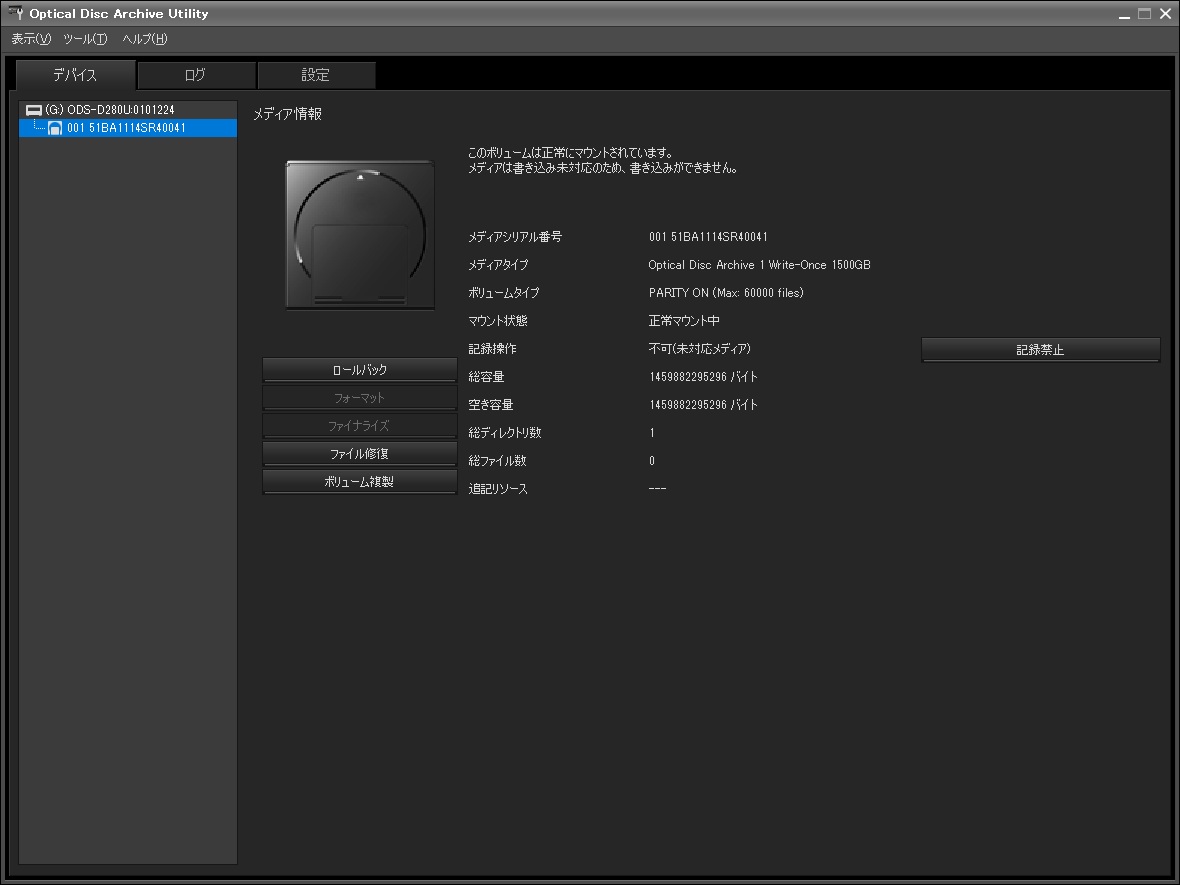Click the 記録操作 label
Viewport: 1180px width, 885px height.
[x=492, y=348]
